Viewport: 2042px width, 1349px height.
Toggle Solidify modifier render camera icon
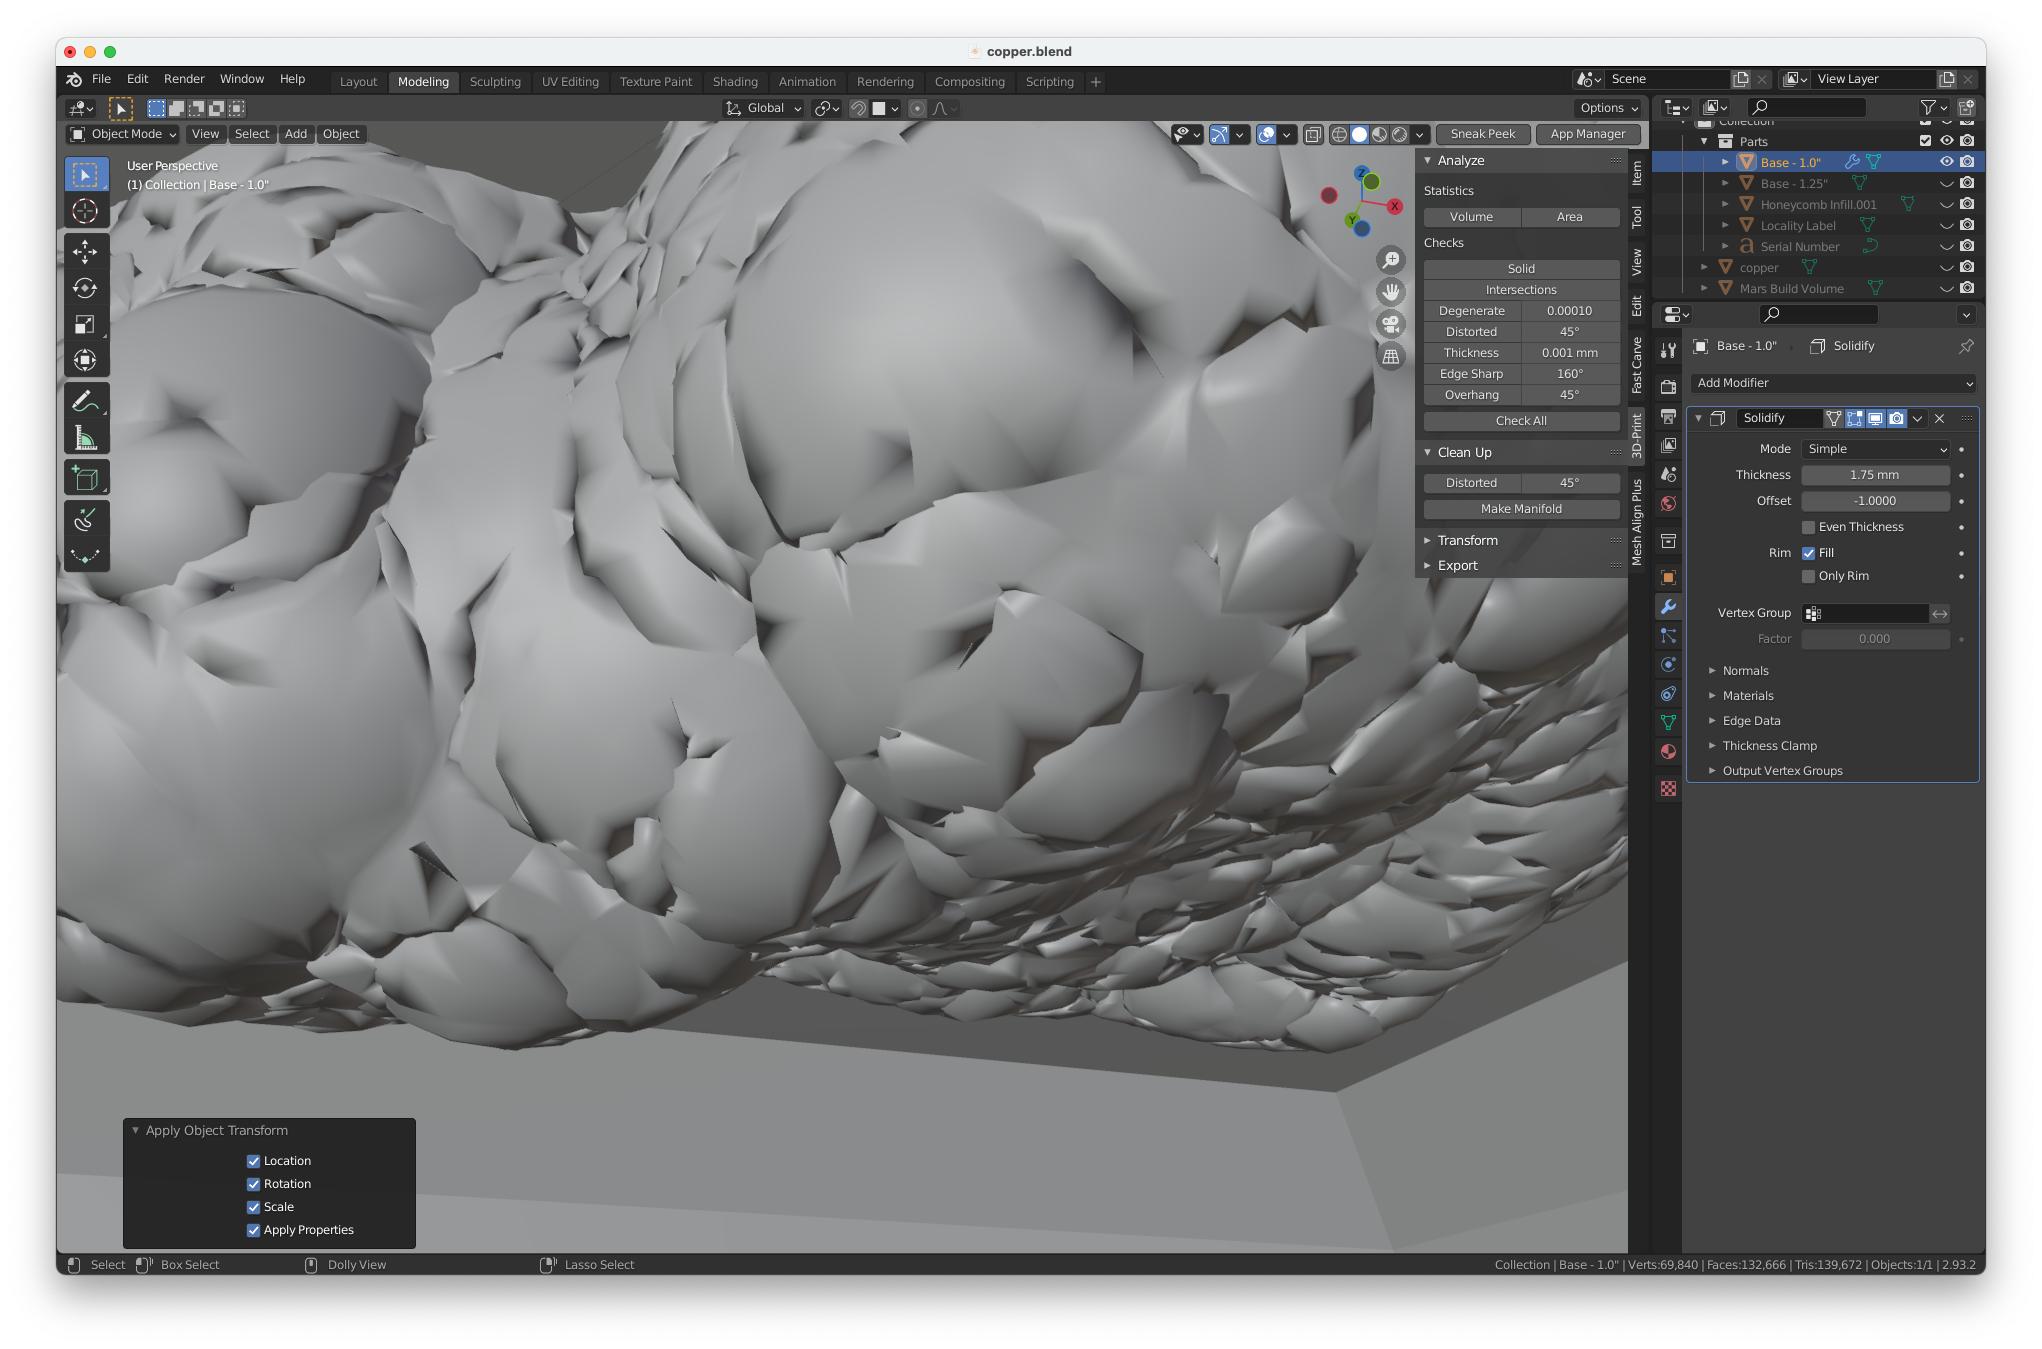[x=1896, y=418]
